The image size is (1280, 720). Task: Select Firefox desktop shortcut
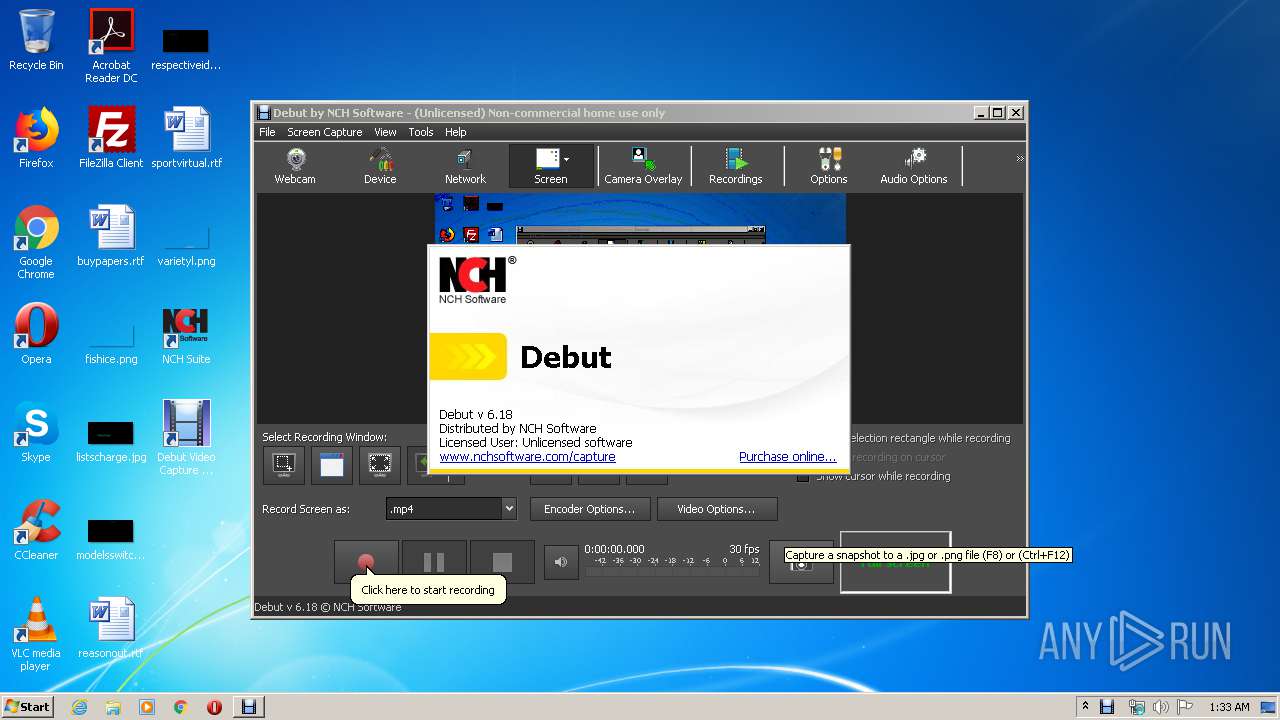coord(36,138)
